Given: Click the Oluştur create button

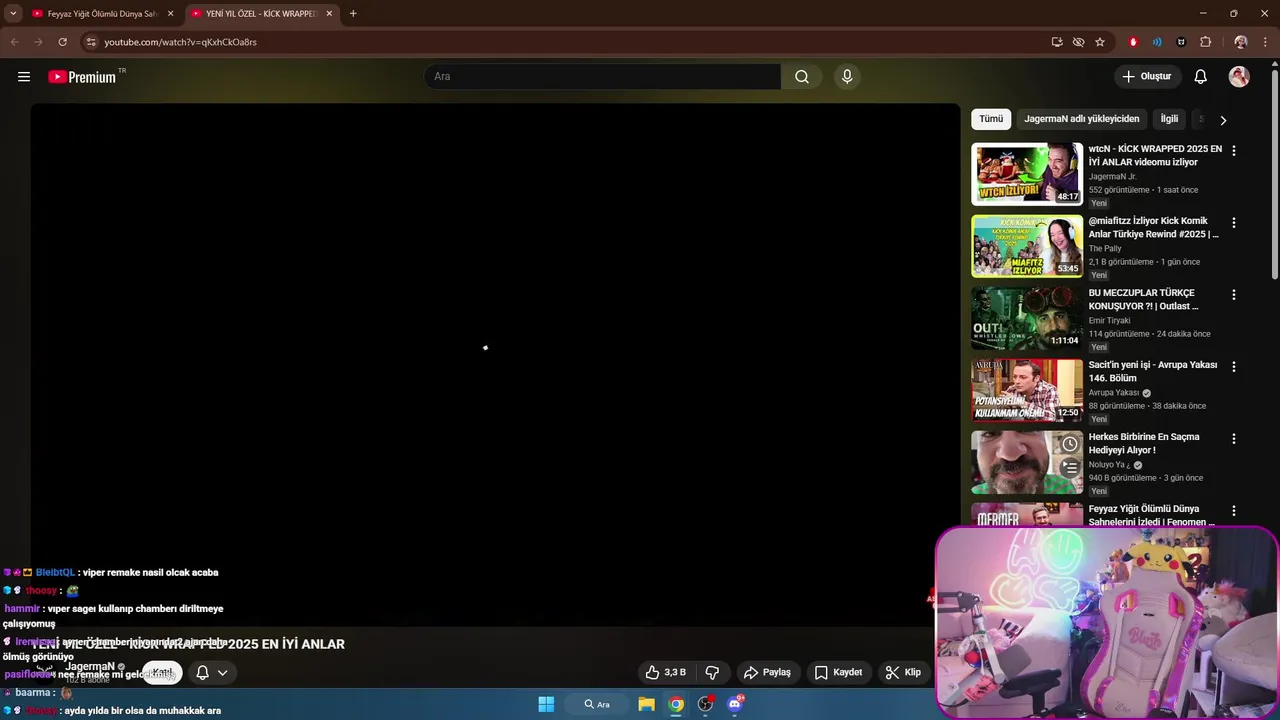Looking at the screenshot, I should 1147,77.
